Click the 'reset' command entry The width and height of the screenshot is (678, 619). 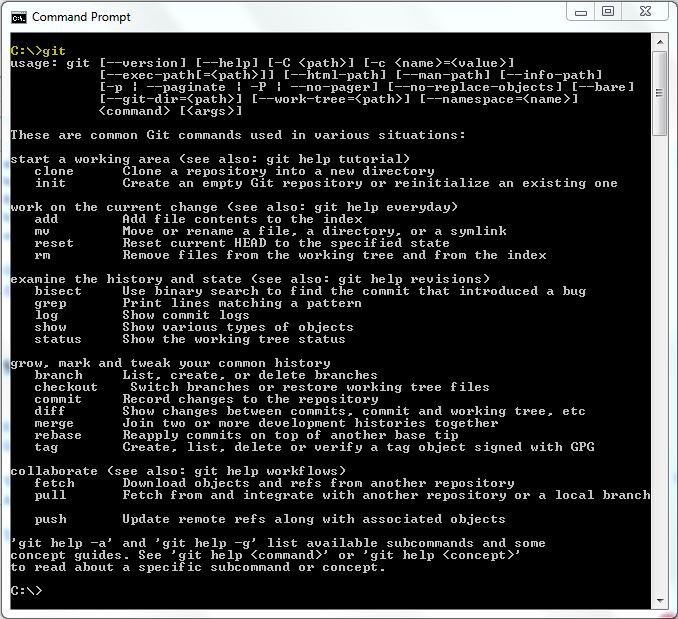tap(54, 243)
